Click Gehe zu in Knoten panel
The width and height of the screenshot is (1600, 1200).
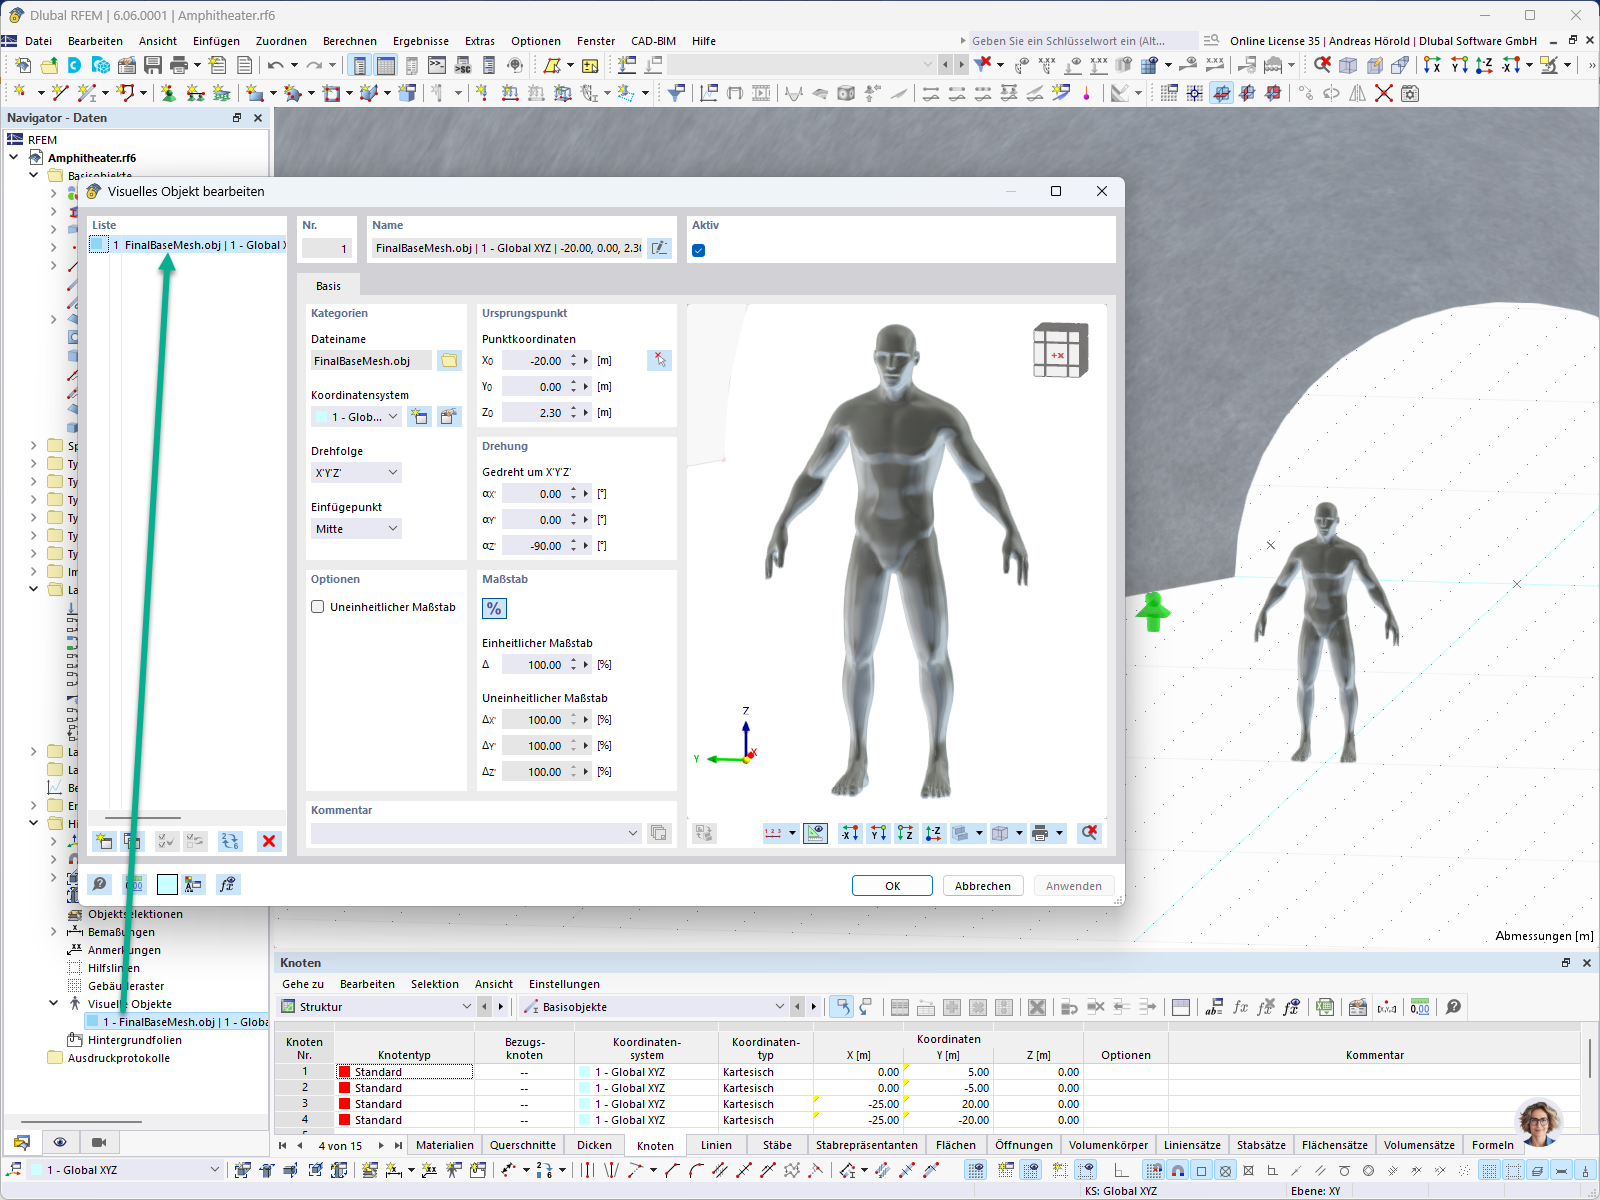[303, 984]
